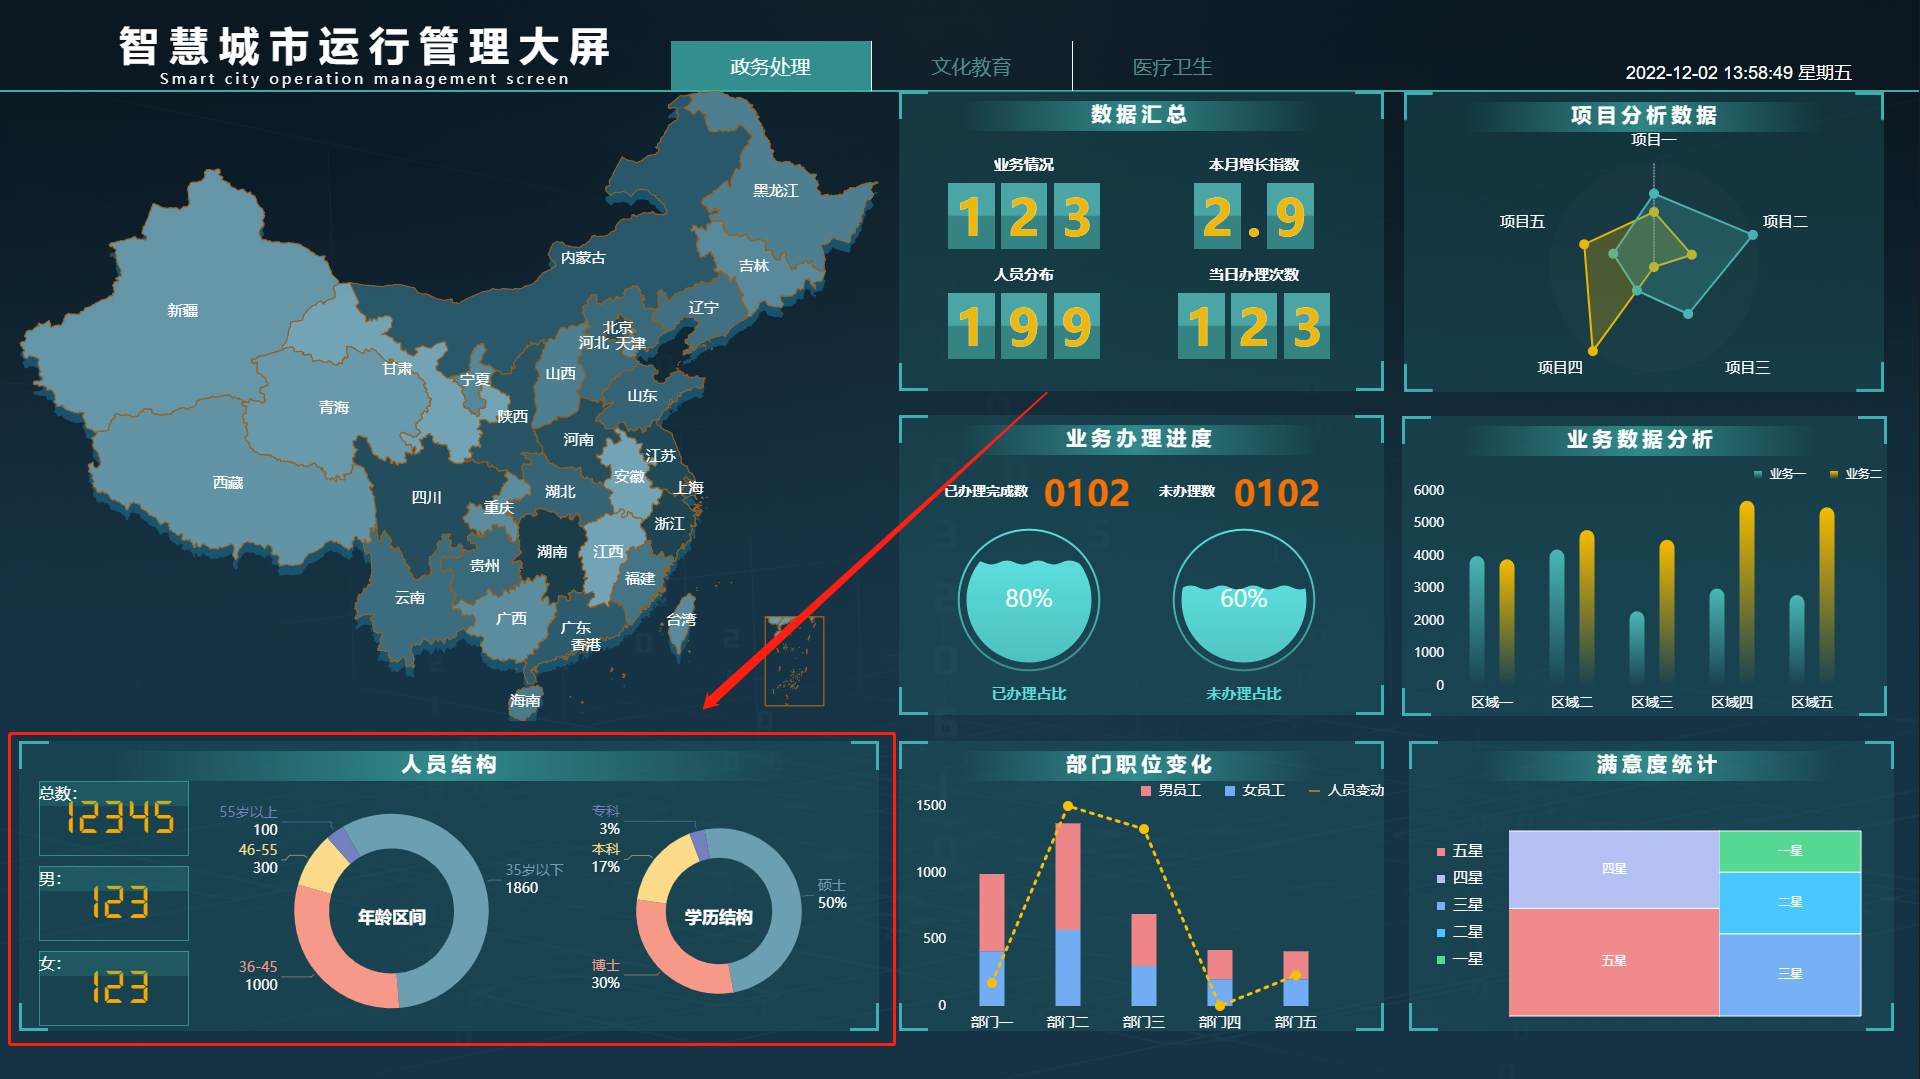Click the 本科 17% label
Image resolution: width=1920 pixels, height=1079 pixels.
606,858
